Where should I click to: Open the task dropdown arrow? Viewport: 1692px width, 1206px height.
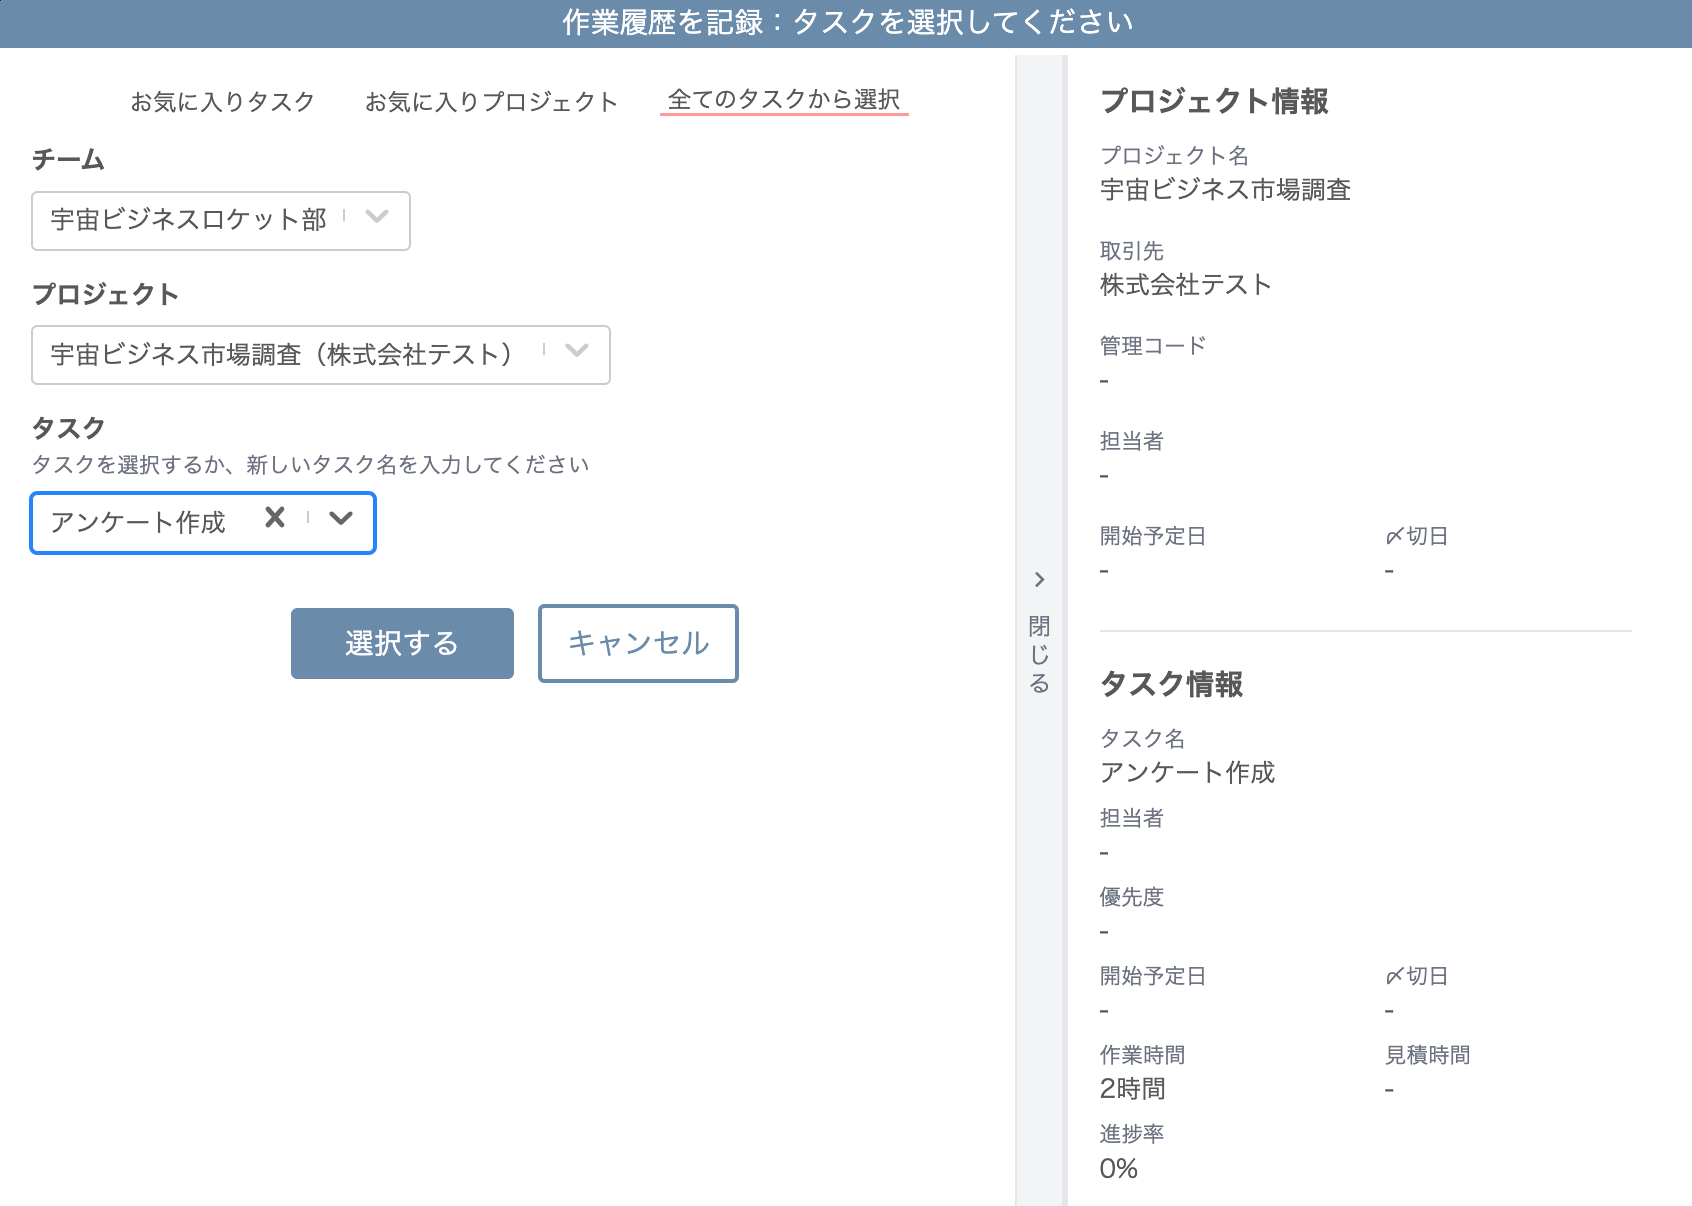pyautogui.click(x=341, y=521)
